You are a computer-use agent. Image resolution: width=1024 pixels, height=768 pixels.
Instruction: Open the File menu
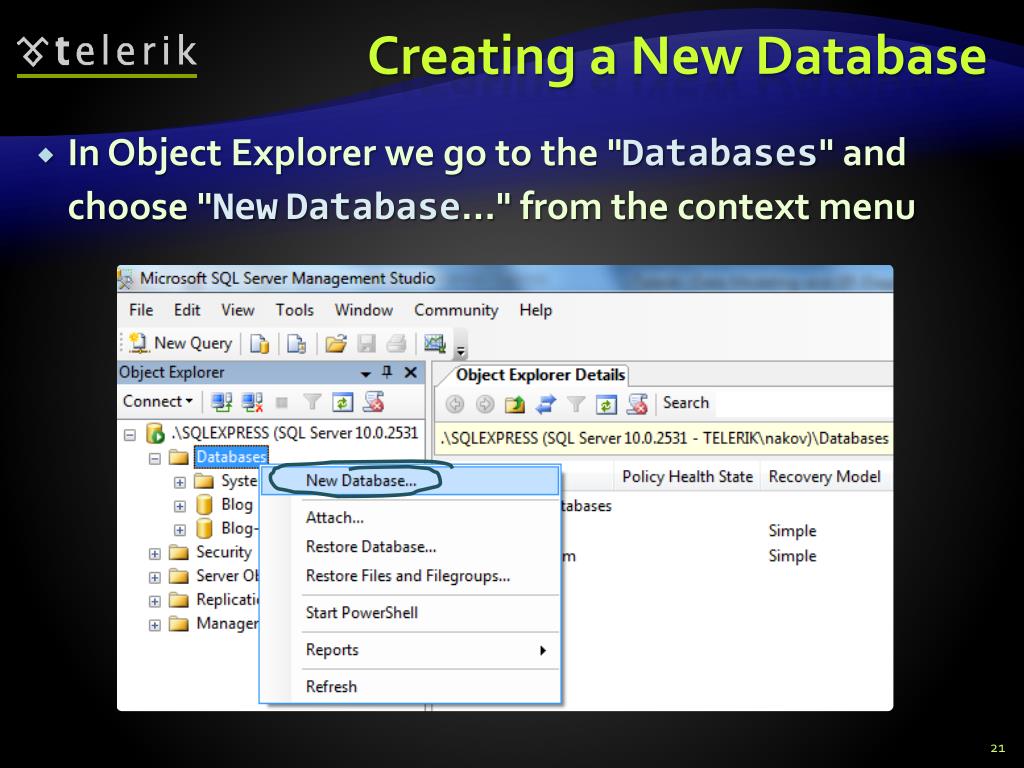(141, 310)
